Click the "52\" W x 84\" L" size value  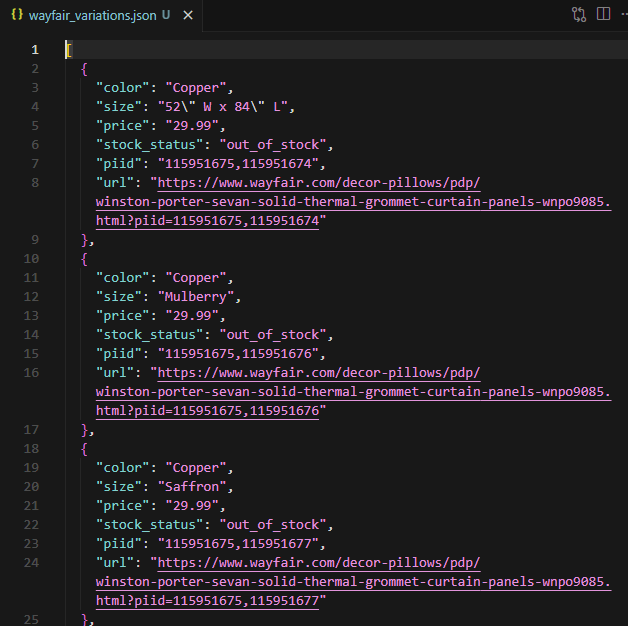pyautogui.click(x=223, y=107)
